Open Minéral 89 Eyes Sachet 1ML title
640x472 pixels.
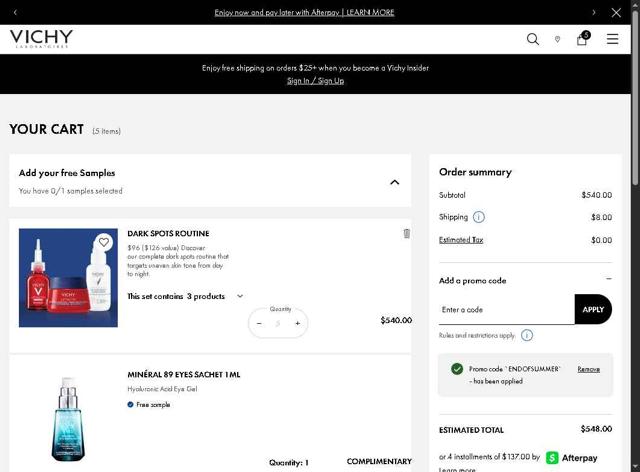(184, 374)
